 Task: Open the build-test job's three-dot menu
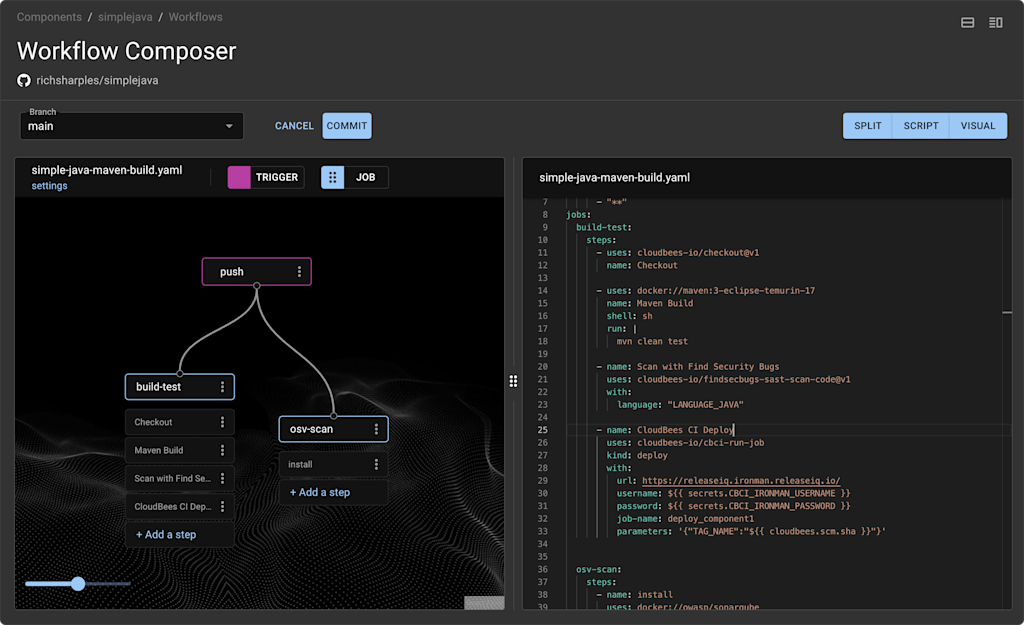pos(223,387)
